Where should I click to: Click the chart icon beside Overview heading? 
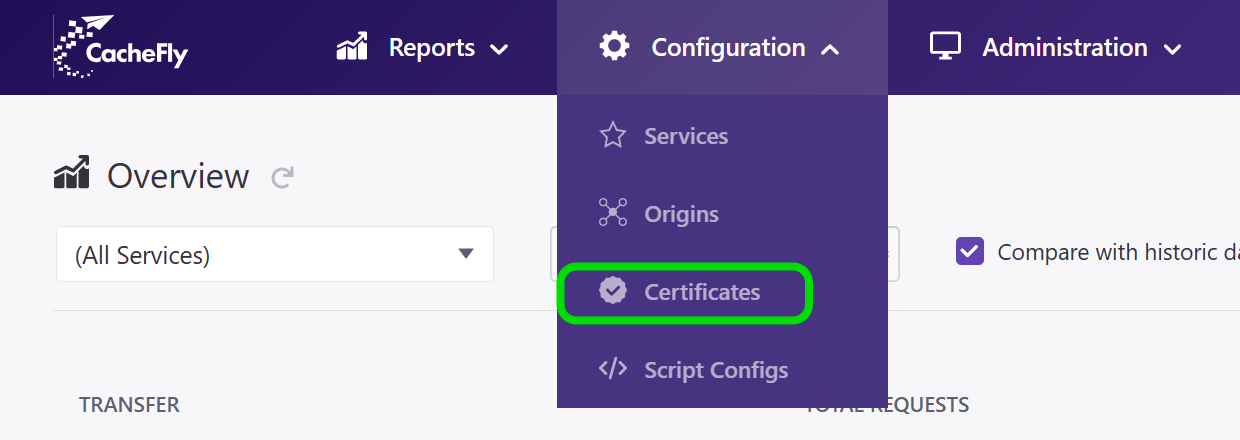coord(72,173)
